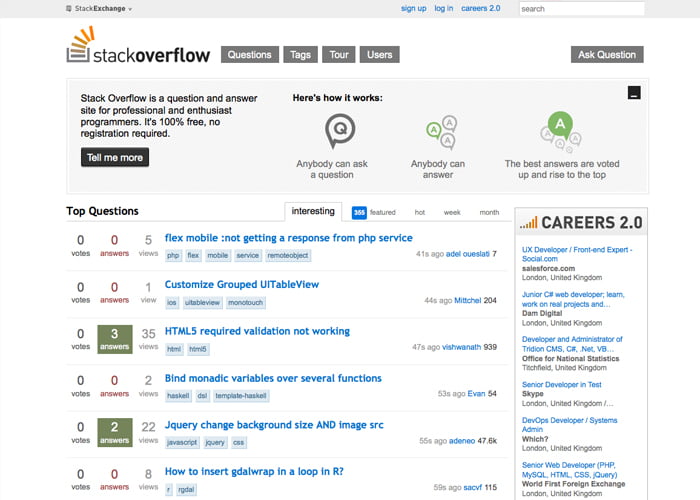Open 'Jquery change background size AND image src'
Viewport: 700px width, 500px height.
(274, 425)
